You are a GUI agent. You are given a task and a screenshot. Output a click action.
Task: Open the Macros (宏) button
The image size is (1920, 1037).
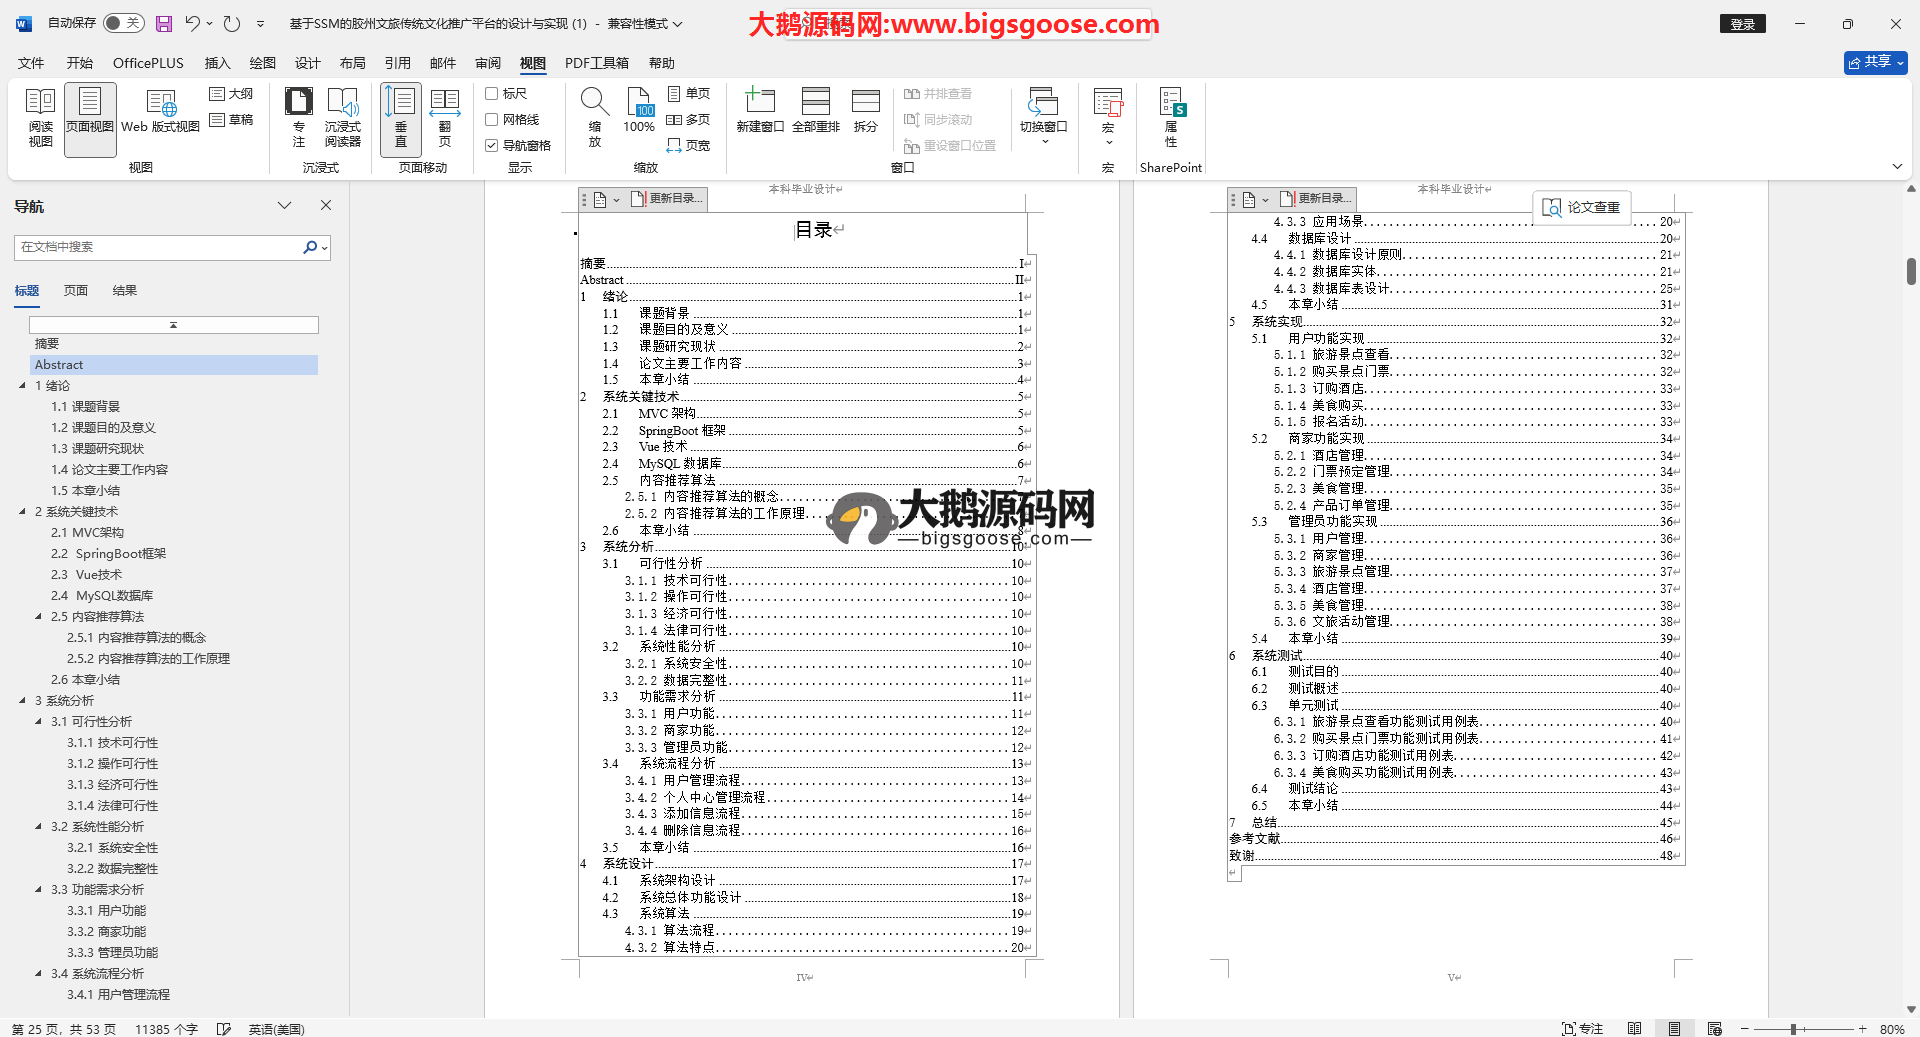tap(1107, 112)
